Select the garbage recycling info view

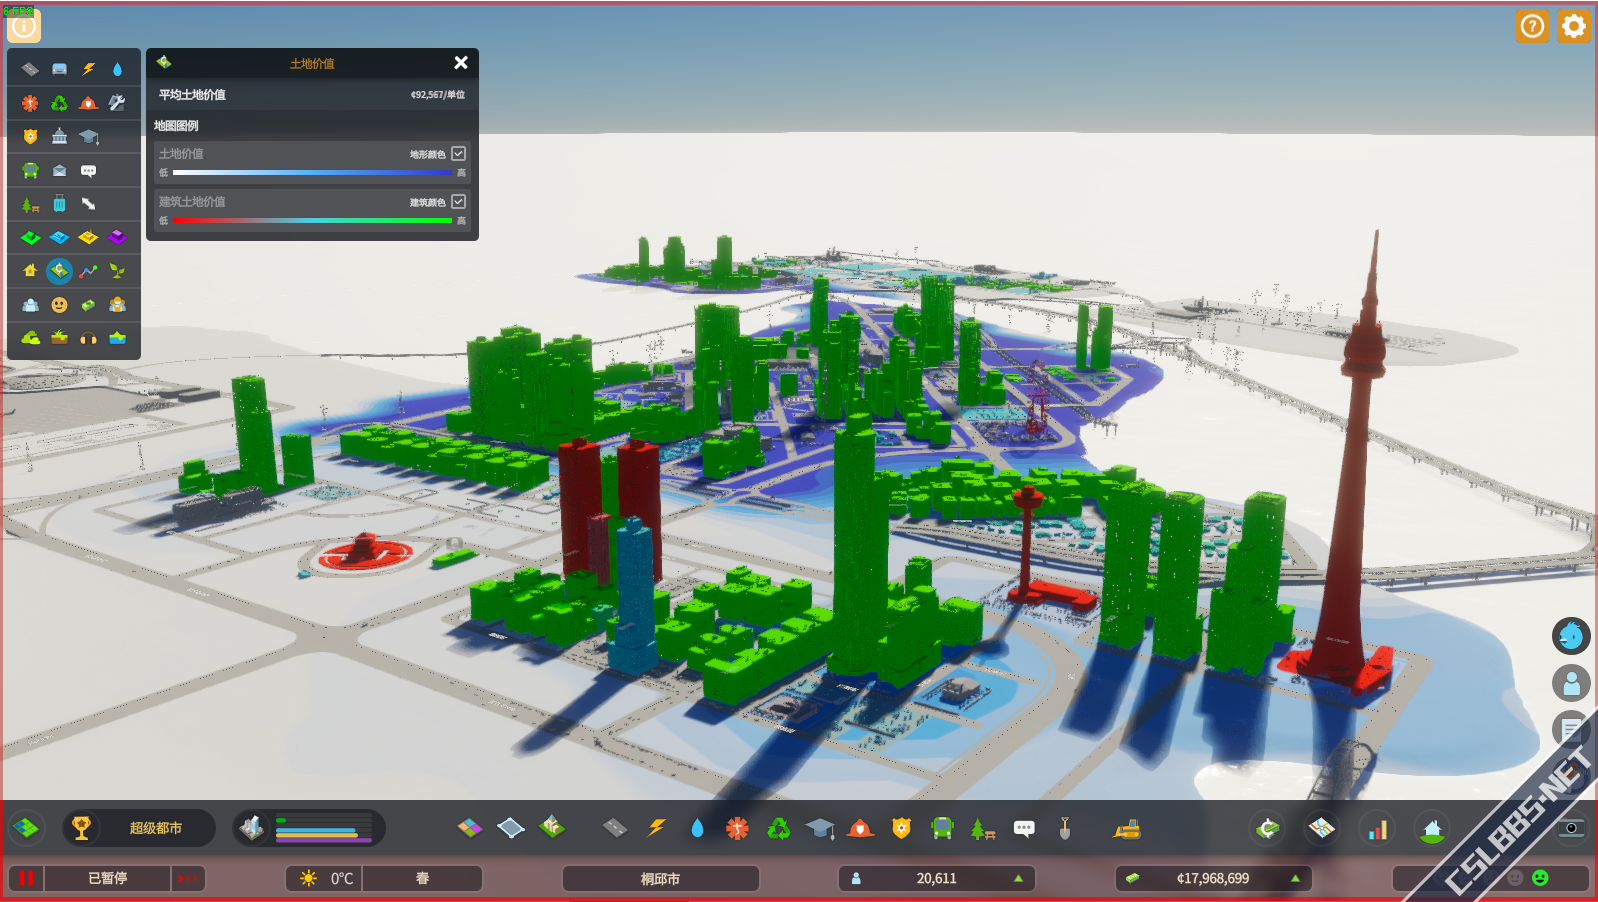pyautogui.click(x=59, y=103)
